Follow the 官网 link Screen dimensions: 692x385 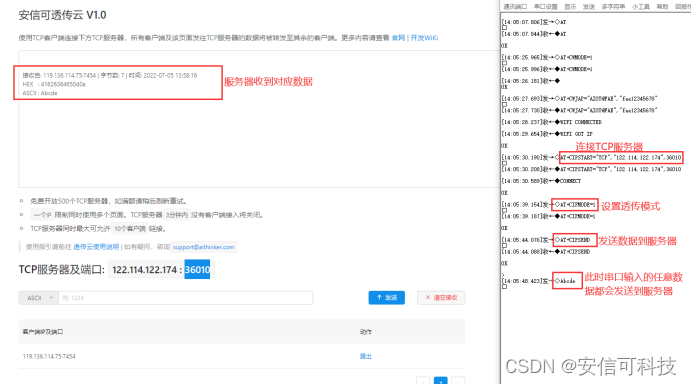tap(398, 38)
